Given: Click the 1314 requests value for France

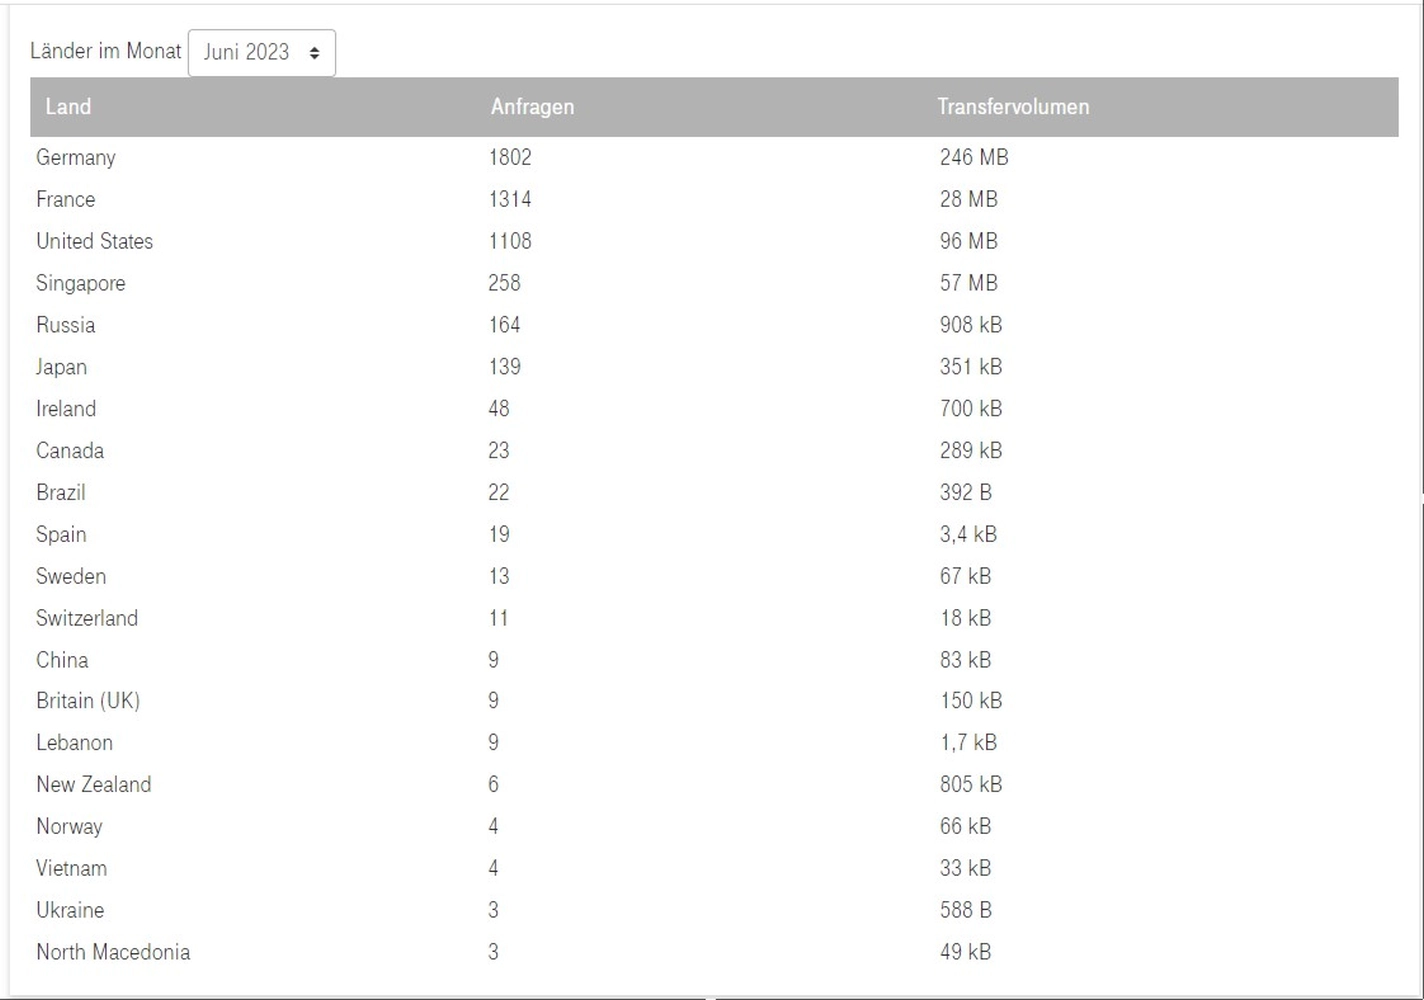Looking at the screenshot, I should pos(510,199).
